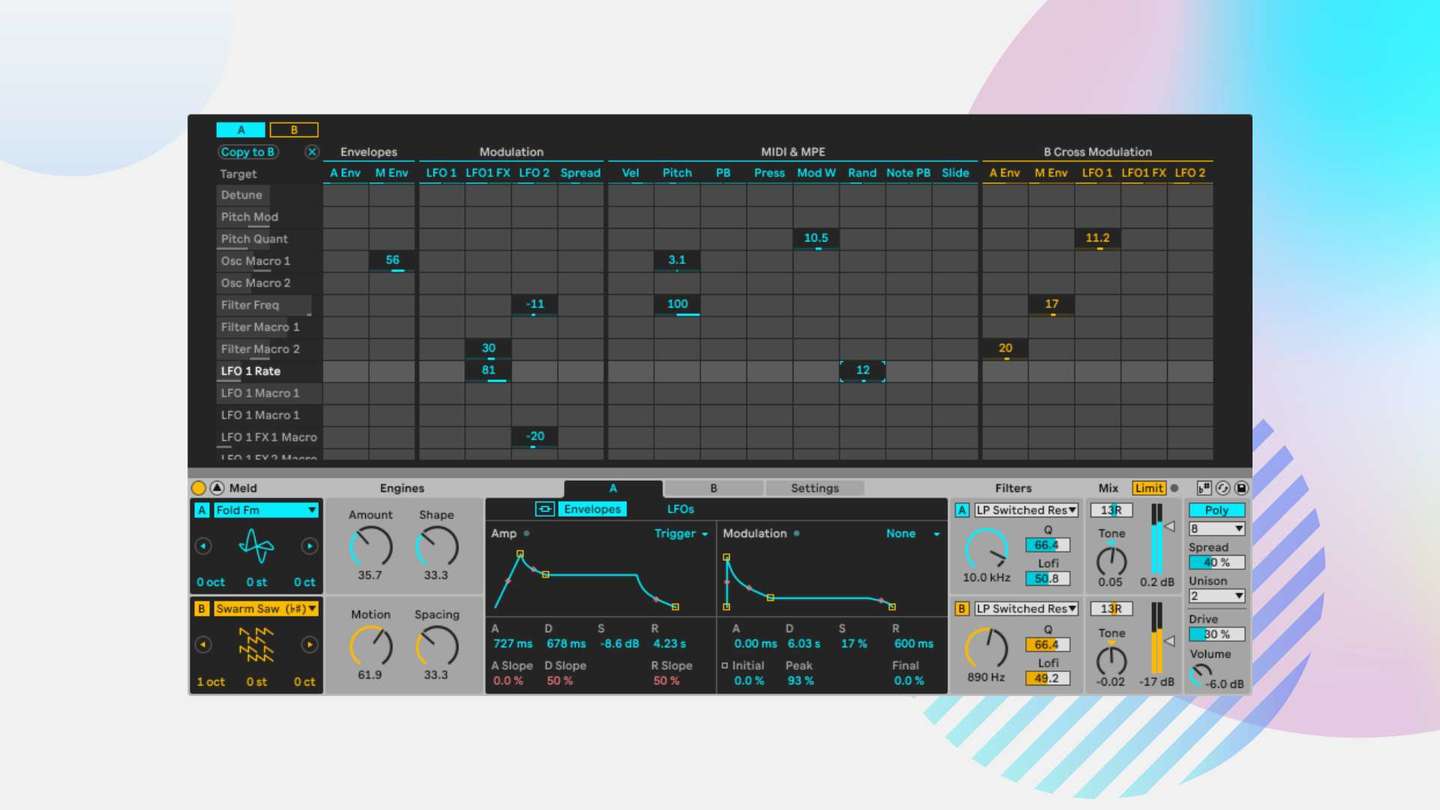This screenshot has height=810, width=1440.
Task: Select next oscillator for engine A
Action: [309, 546]
